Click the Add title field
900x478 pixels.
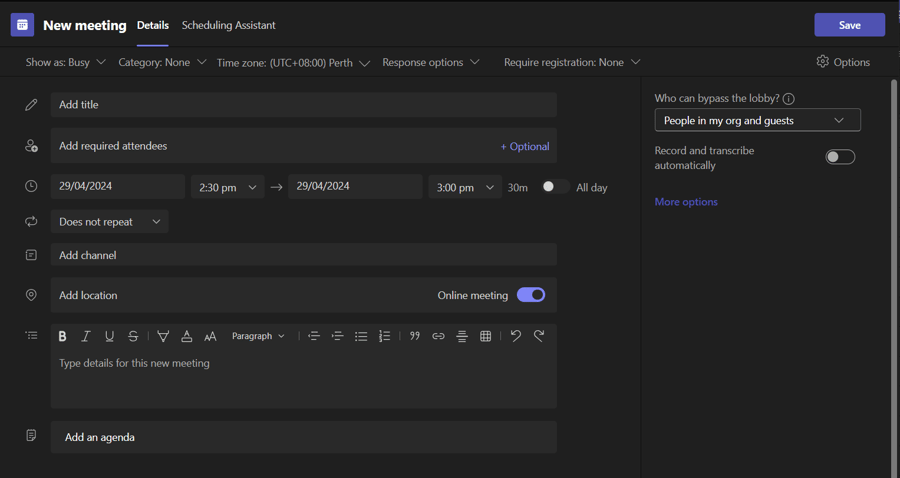point(304,104)
